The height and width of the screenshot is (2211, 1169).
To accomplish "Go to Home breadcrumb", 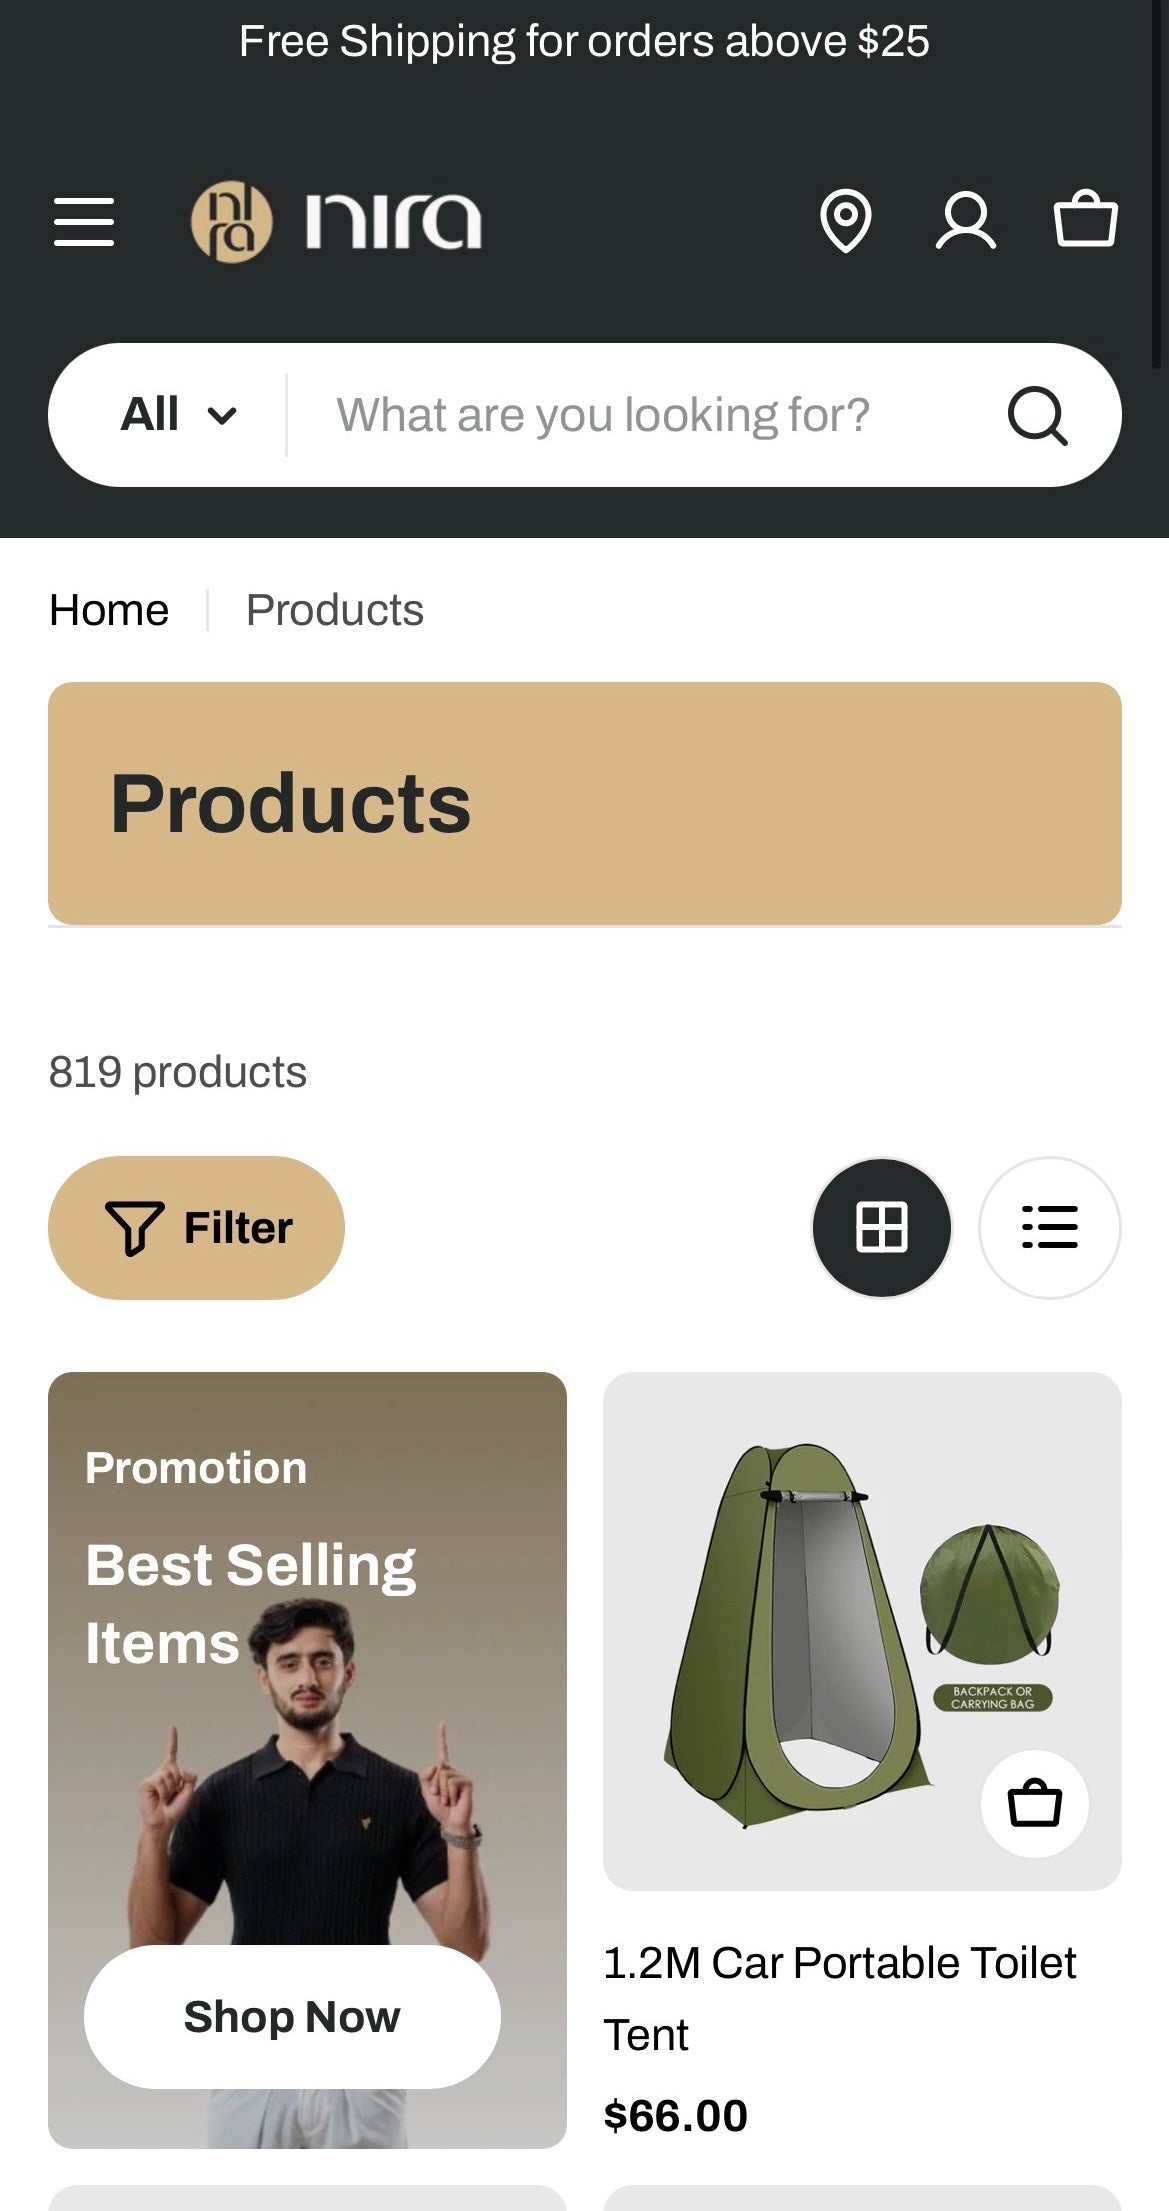I will tap(109, 610).
